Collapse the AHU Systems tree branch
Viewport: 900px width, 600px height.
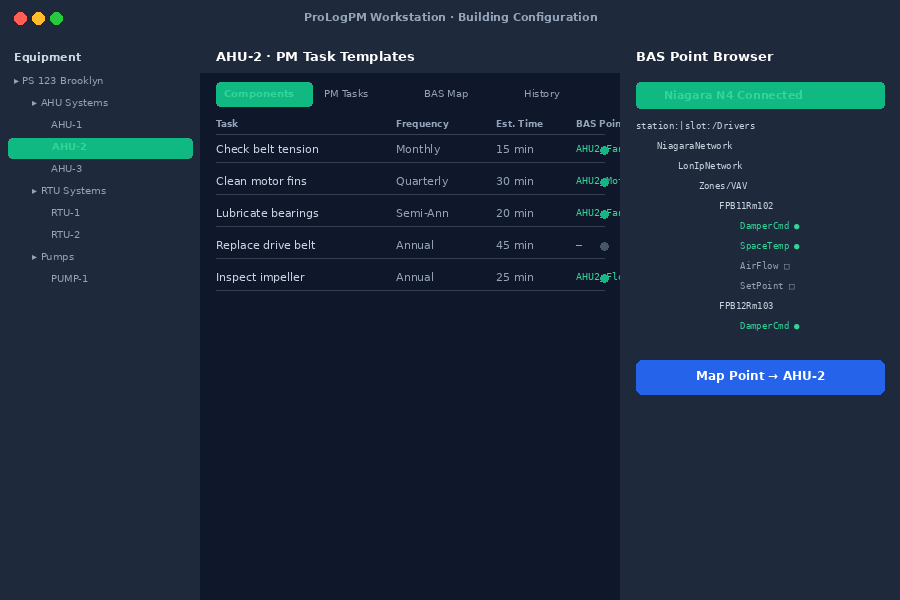(x=34, y=102)
